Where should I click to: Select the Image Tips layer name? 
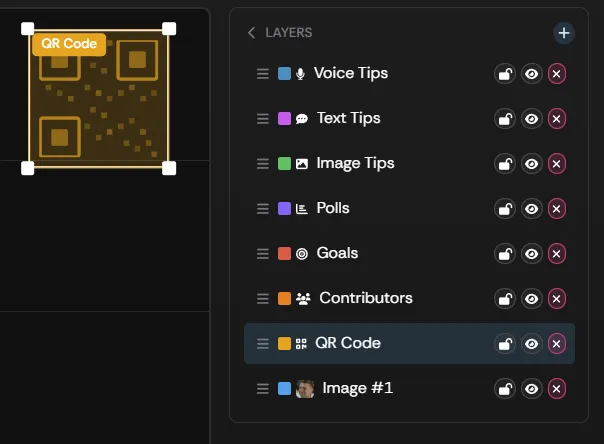coord(355,164)
